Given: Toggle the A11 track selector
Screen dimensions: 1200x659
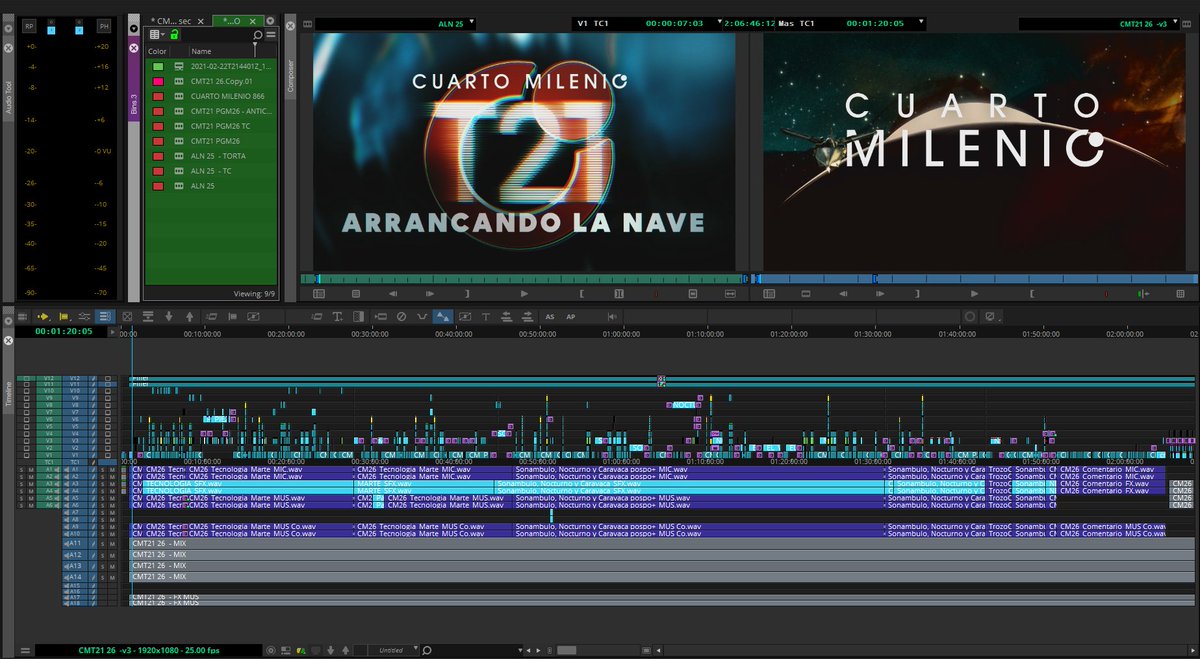Looking at the screenshot, I should (75, 543).
